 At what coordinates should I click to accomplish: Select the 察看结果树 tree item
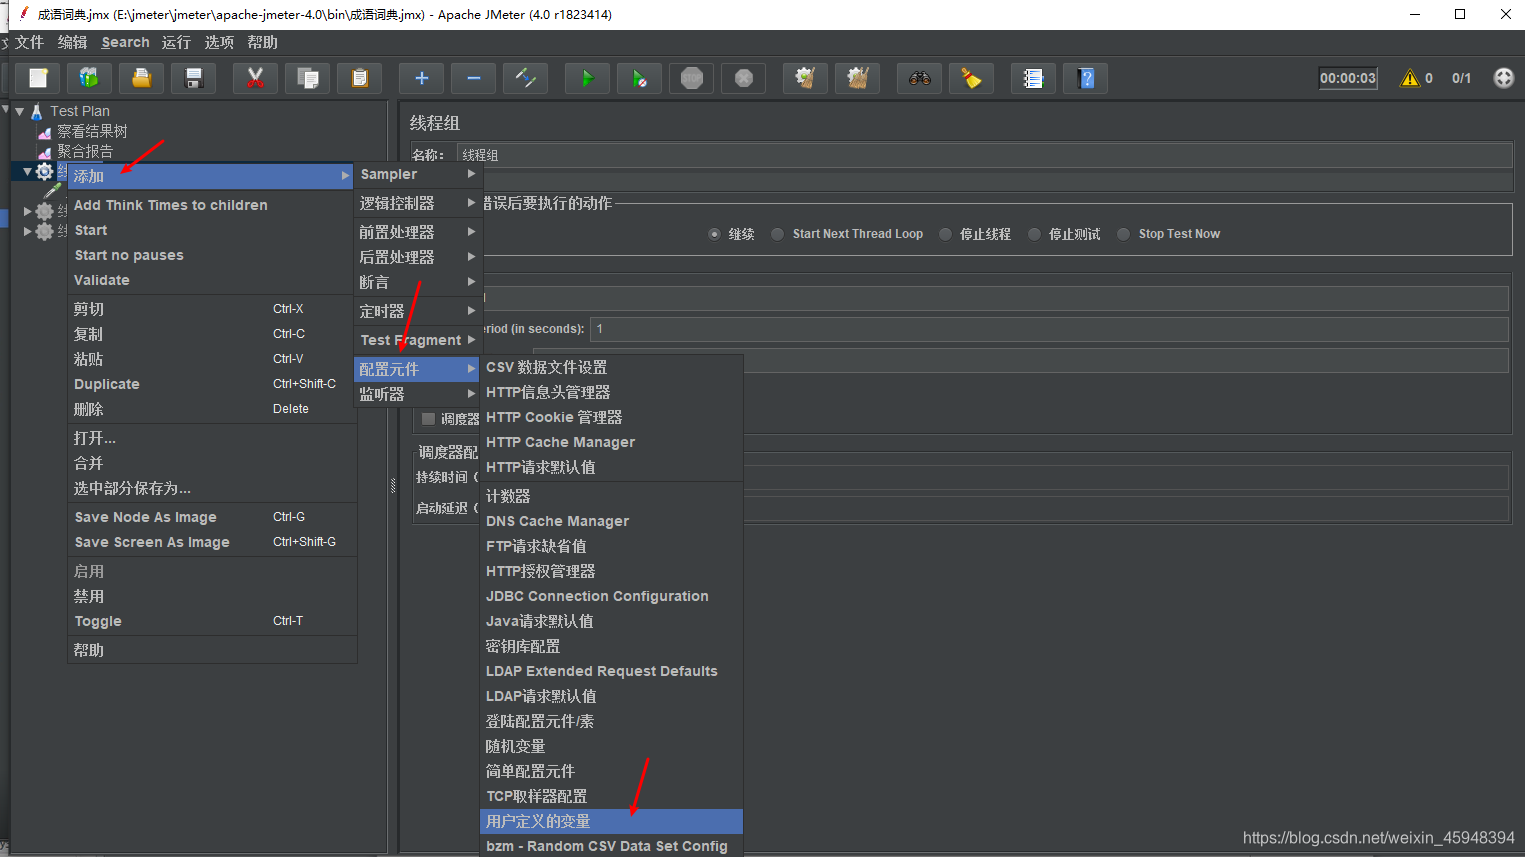(92, 131)
